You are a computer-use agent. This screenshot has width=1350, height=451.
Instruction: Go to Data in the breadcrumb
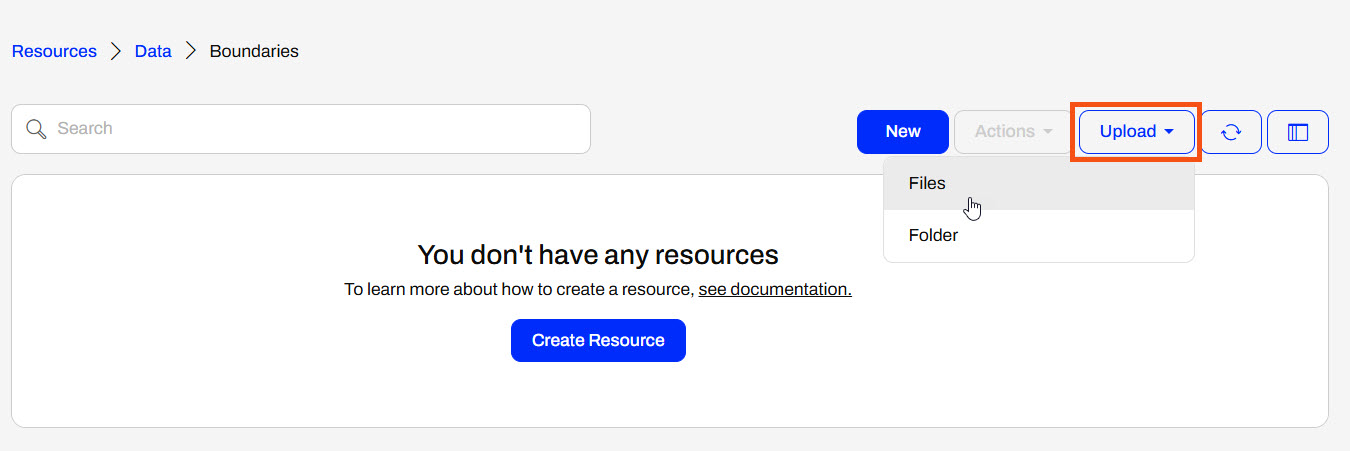pos(153,51)
